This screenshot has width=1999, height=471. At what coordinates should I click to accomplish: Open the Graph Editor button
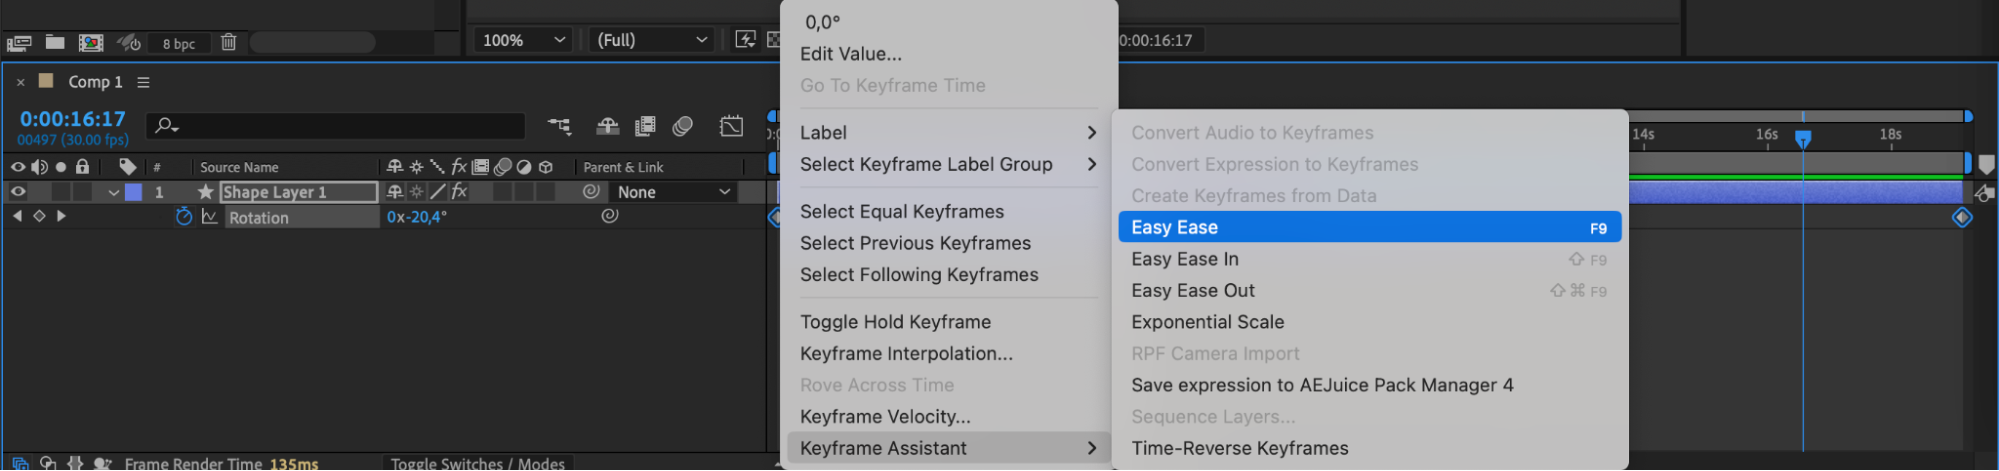coord(731,126)
